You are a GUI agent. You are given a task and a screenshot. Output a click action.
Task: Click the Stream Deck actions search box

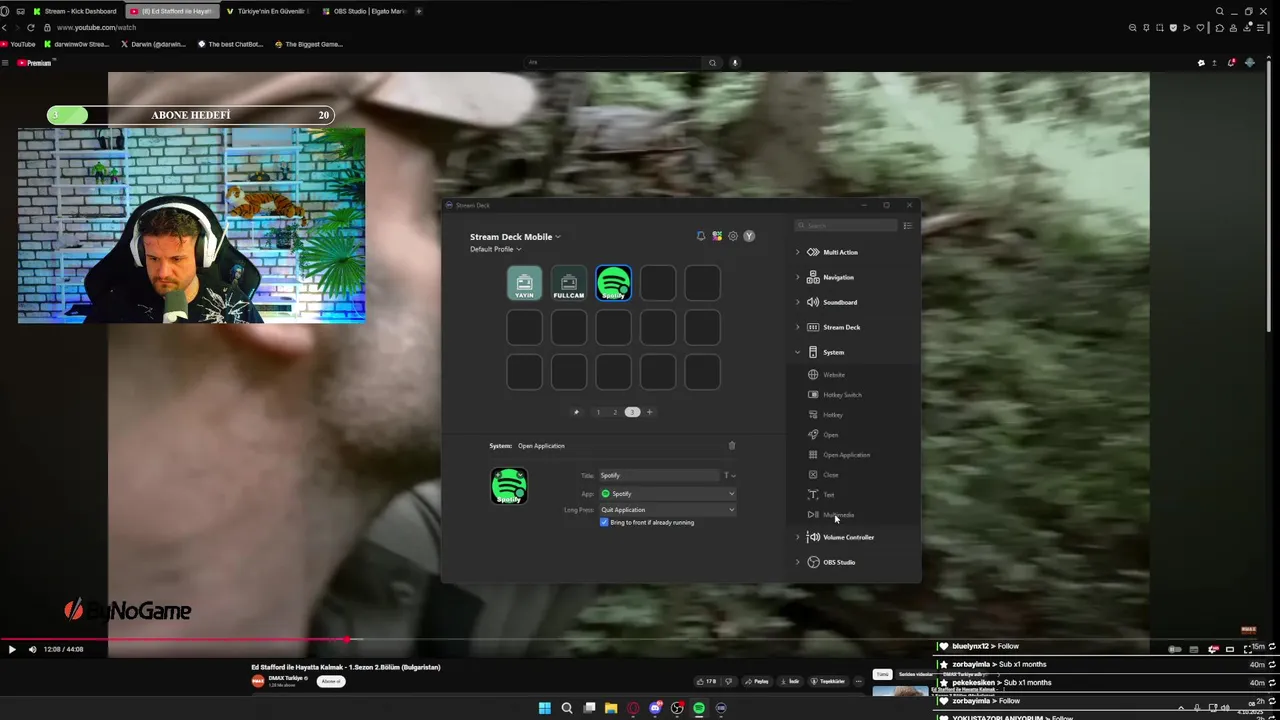(x=847, y=226)
